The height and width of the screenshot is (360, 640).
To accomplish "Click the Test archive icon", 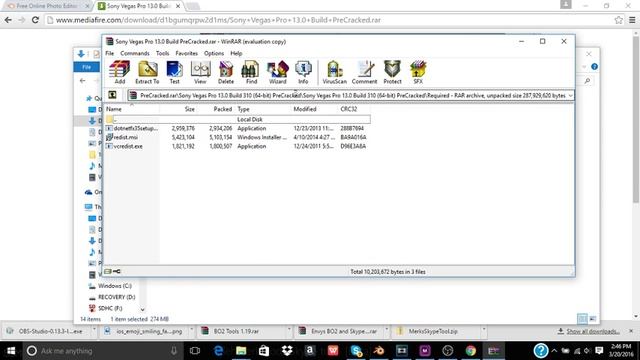I will tap(174, 72).
